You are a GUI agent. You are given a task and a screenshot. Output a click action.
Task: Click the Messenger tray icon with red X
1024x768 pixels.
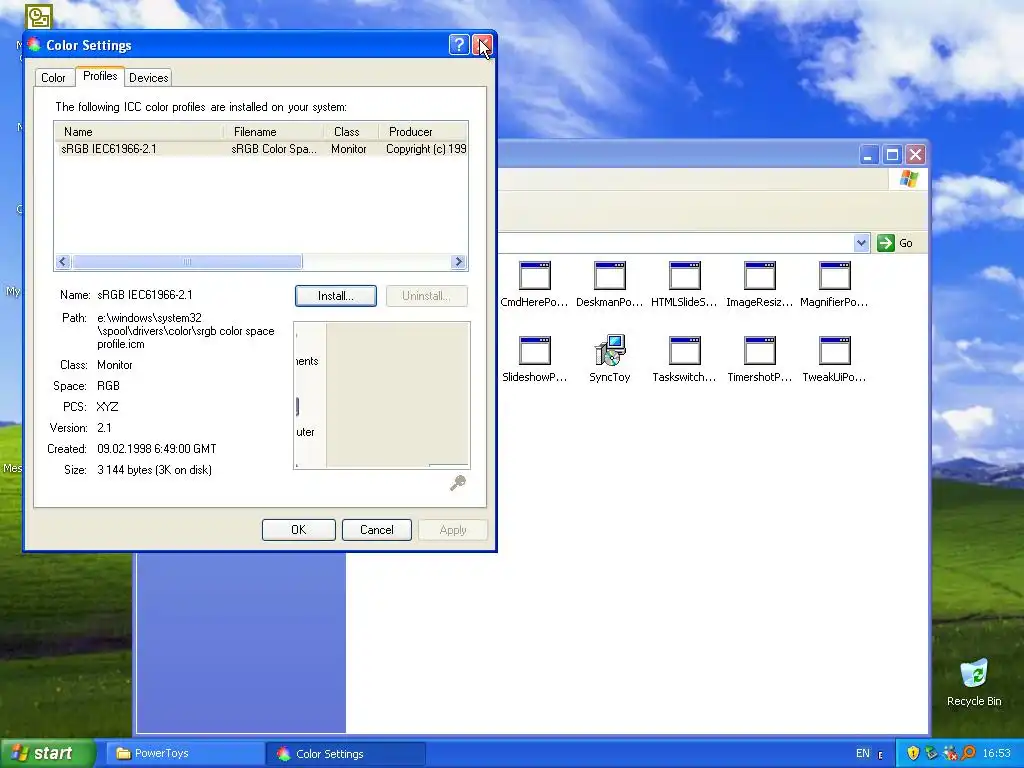point(950,754)
